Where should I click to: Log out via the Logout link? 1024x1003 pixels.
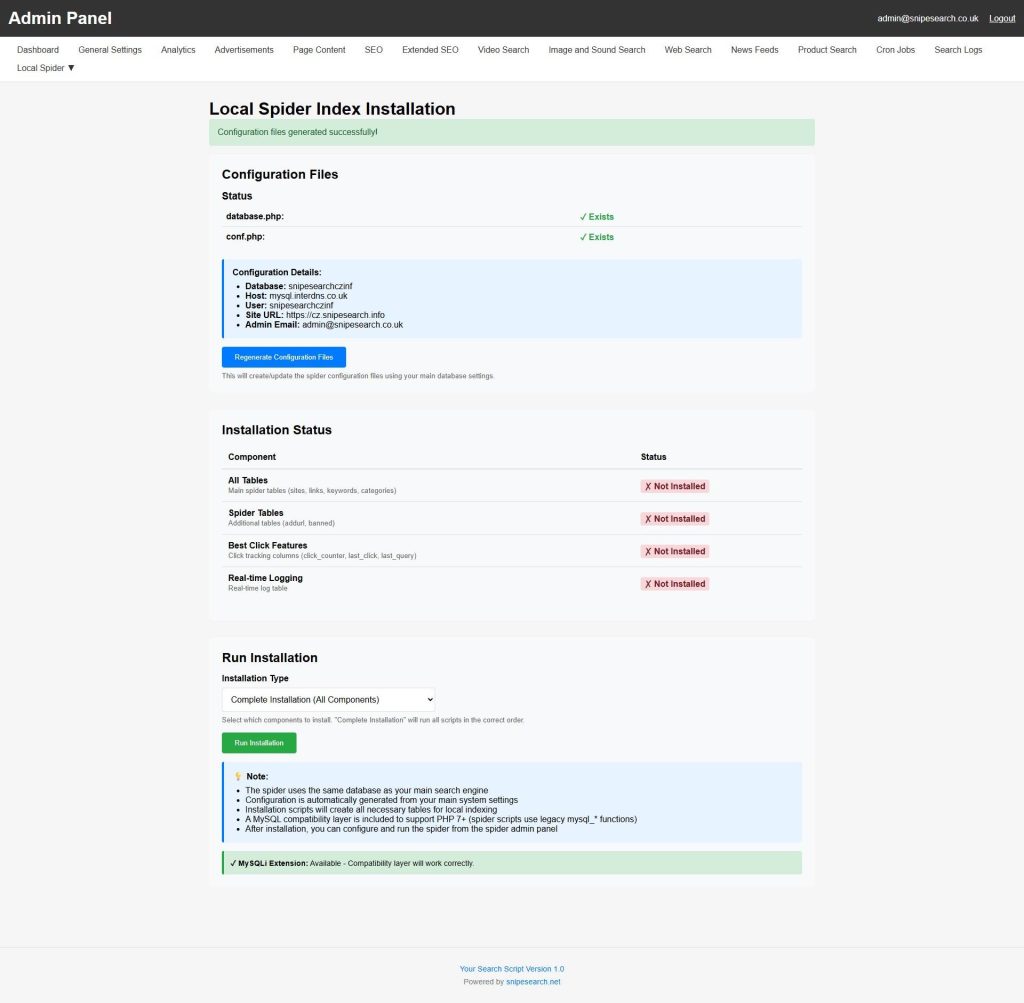1001,18
